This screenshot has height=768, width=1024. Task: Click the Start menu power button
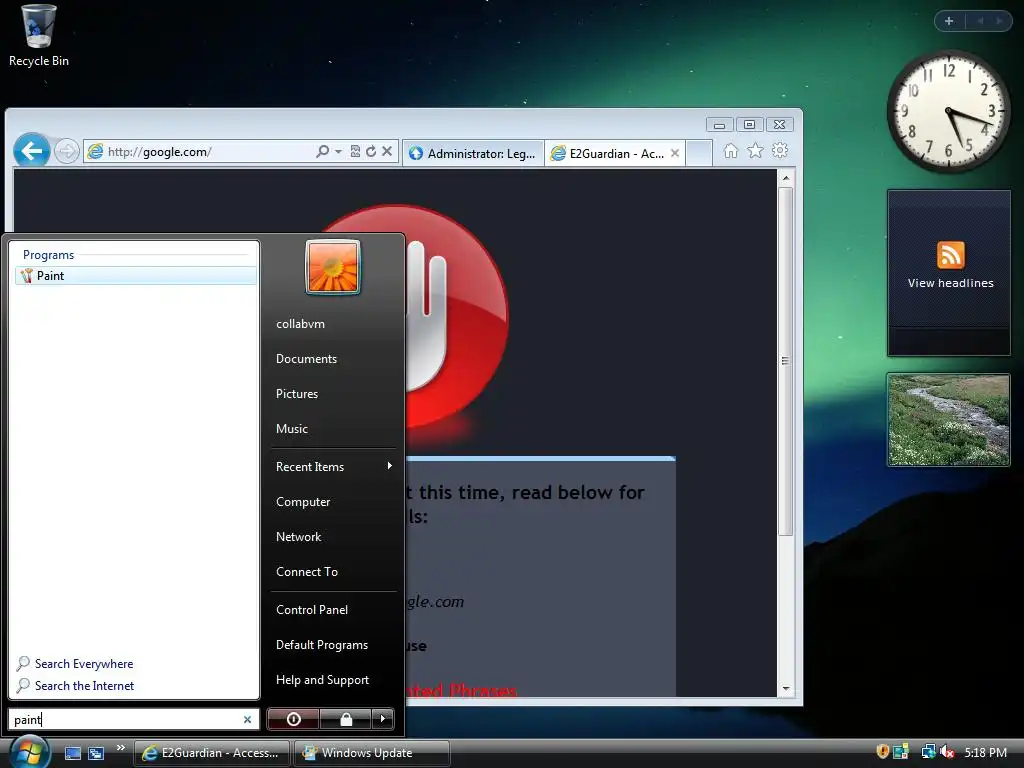coord(293,719)
